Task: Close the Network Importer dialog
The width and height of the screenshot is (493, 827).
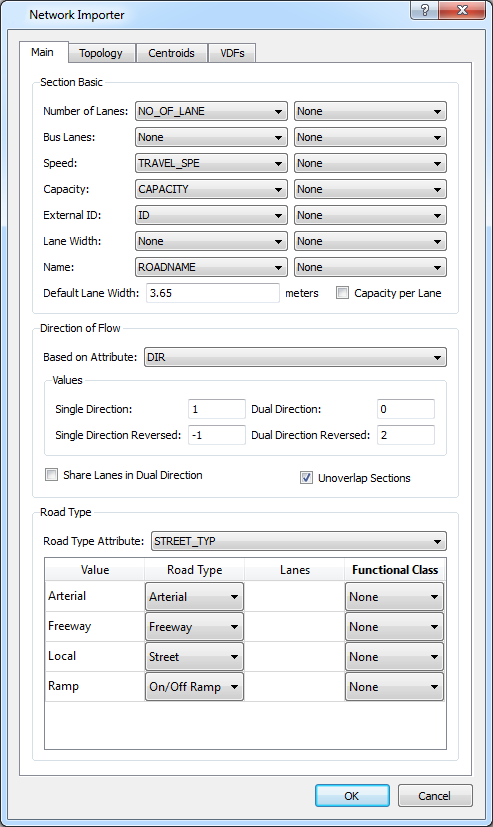Action: (x=462, y=10)
